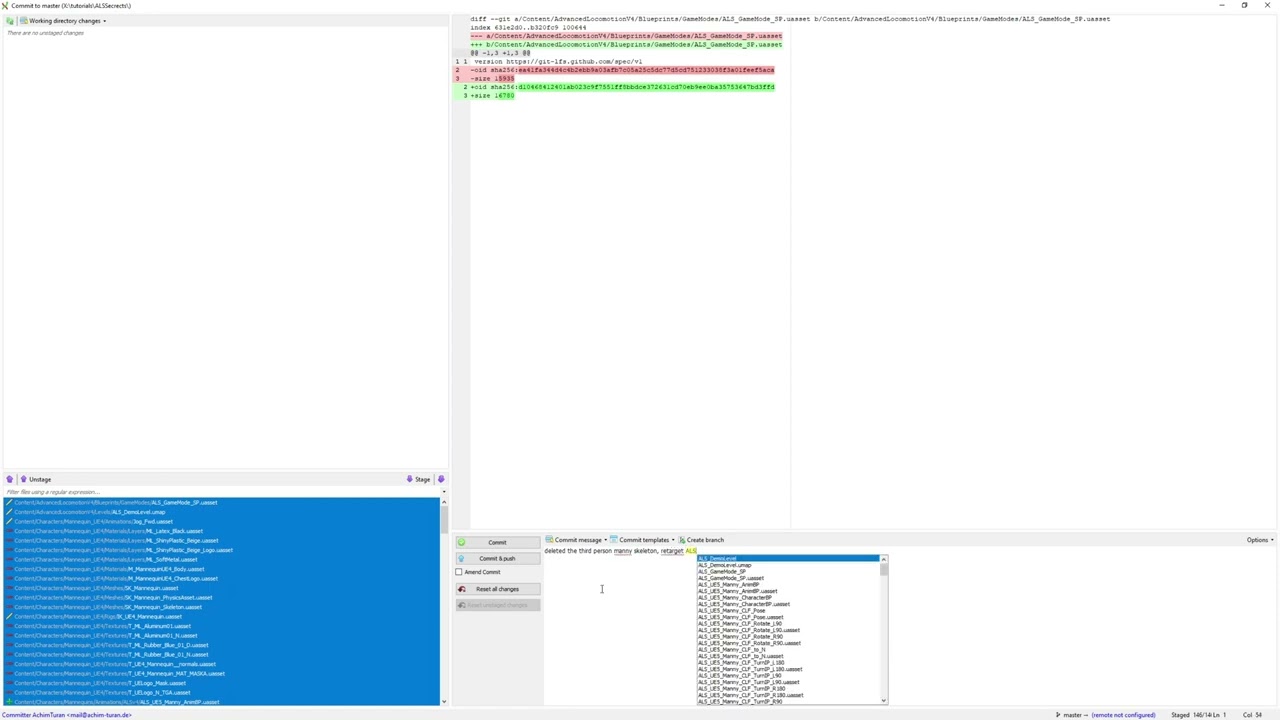The image size is (1280, 720).
Task: Click the Stage button
Action: pos(419,479)
